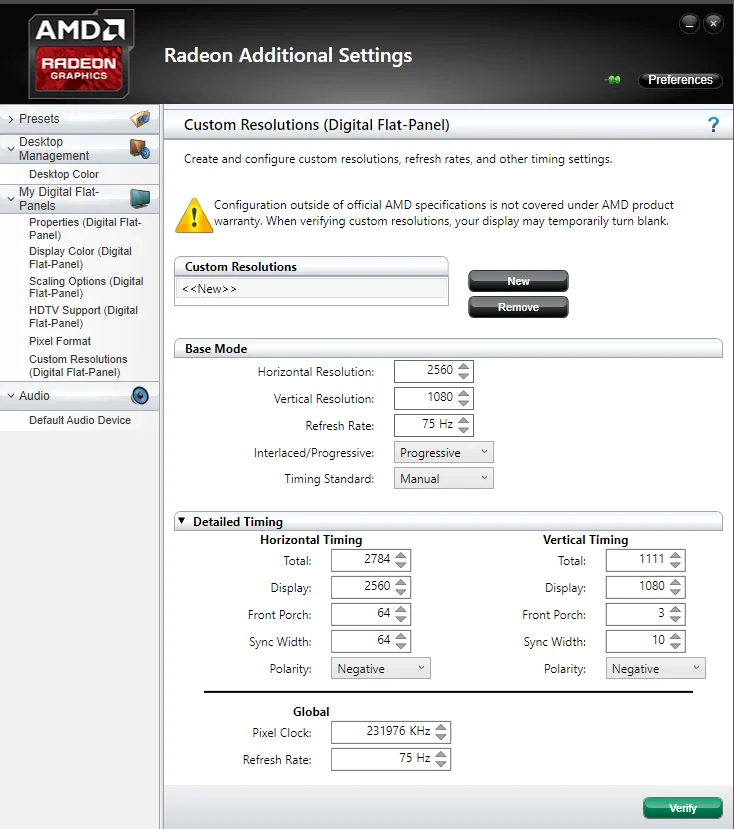Increase the Pixel Clock value
The height and width of the screenshot is (829, 734).
coord(441,727)
